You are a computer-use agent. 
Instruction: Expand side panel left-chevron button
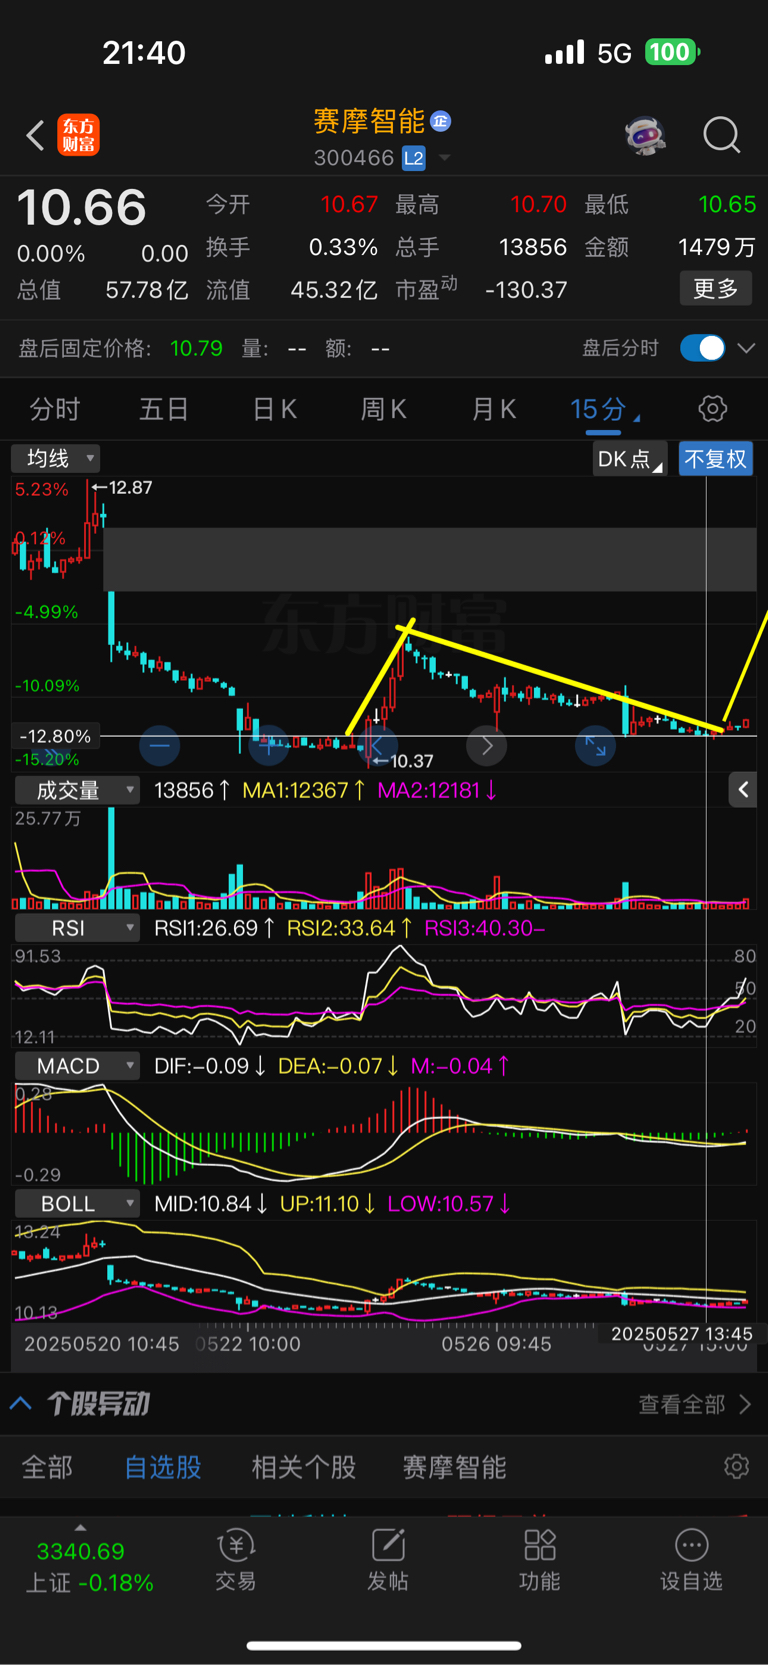pos(743,790)
